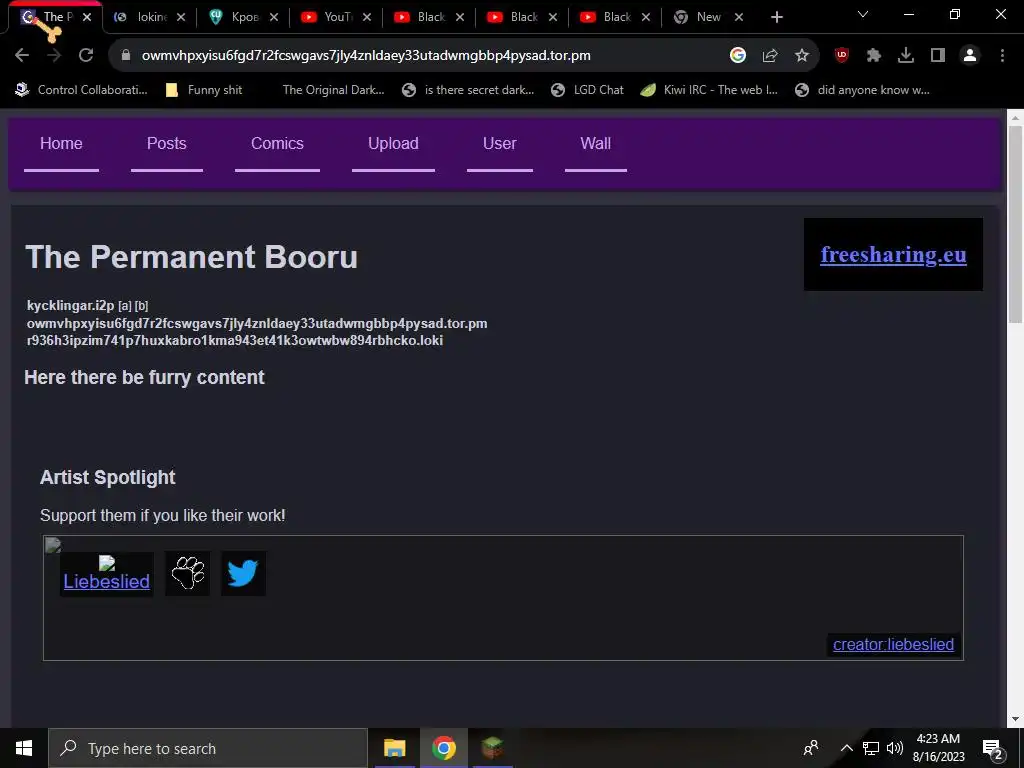Open did anyone know w... bookmark
This screenshot has width=1024, height=768.
coord(863,90)
